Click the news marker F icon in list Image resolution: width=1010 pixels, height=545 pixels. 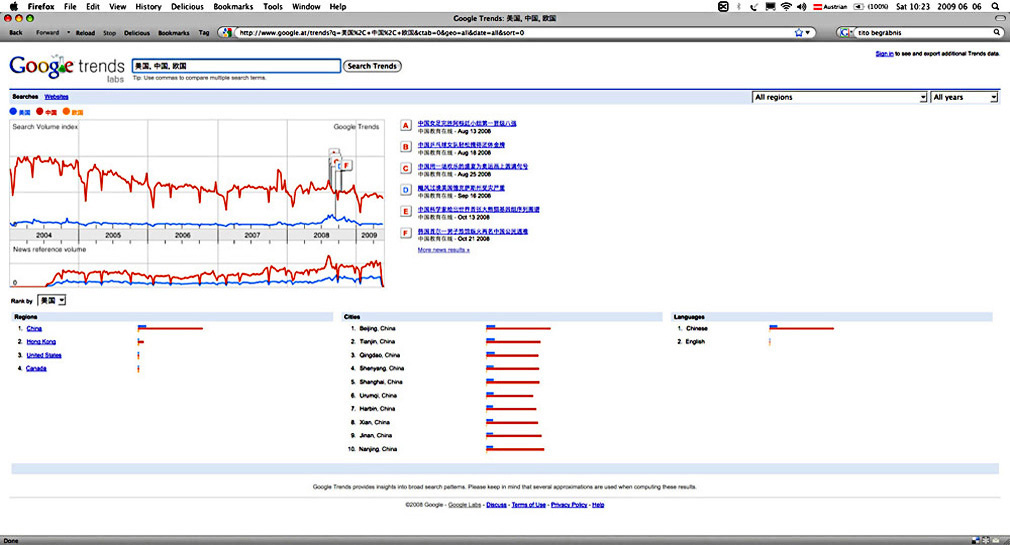point(406,233)
